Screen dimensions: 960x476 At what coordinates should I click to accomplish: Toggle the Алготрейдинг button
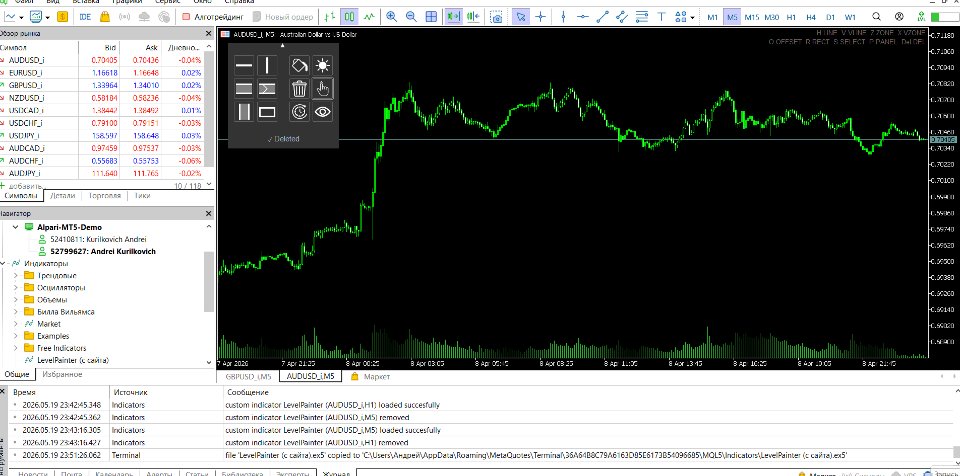(x=212, y=17)
